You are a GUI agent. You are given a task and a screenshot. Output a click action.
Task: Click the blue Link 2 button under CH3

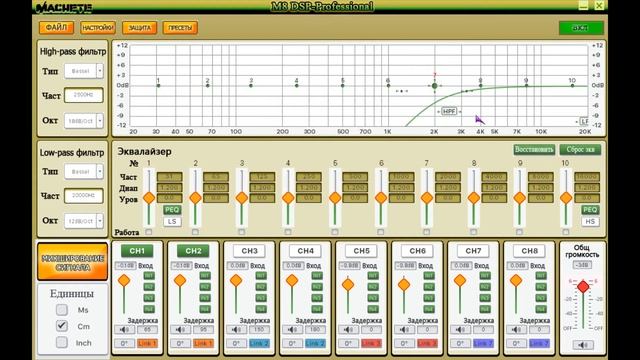(x=259, y=343)
